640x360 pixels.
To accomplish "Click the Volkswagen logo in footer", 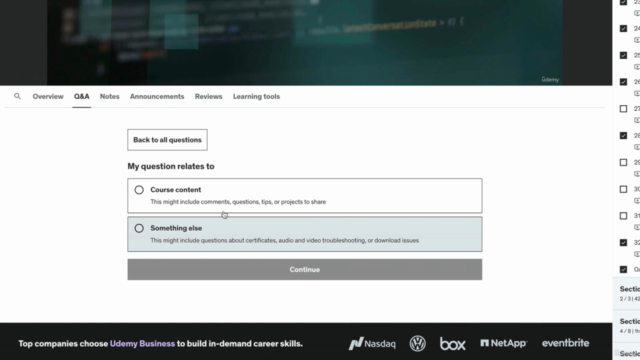I will 418,344.
